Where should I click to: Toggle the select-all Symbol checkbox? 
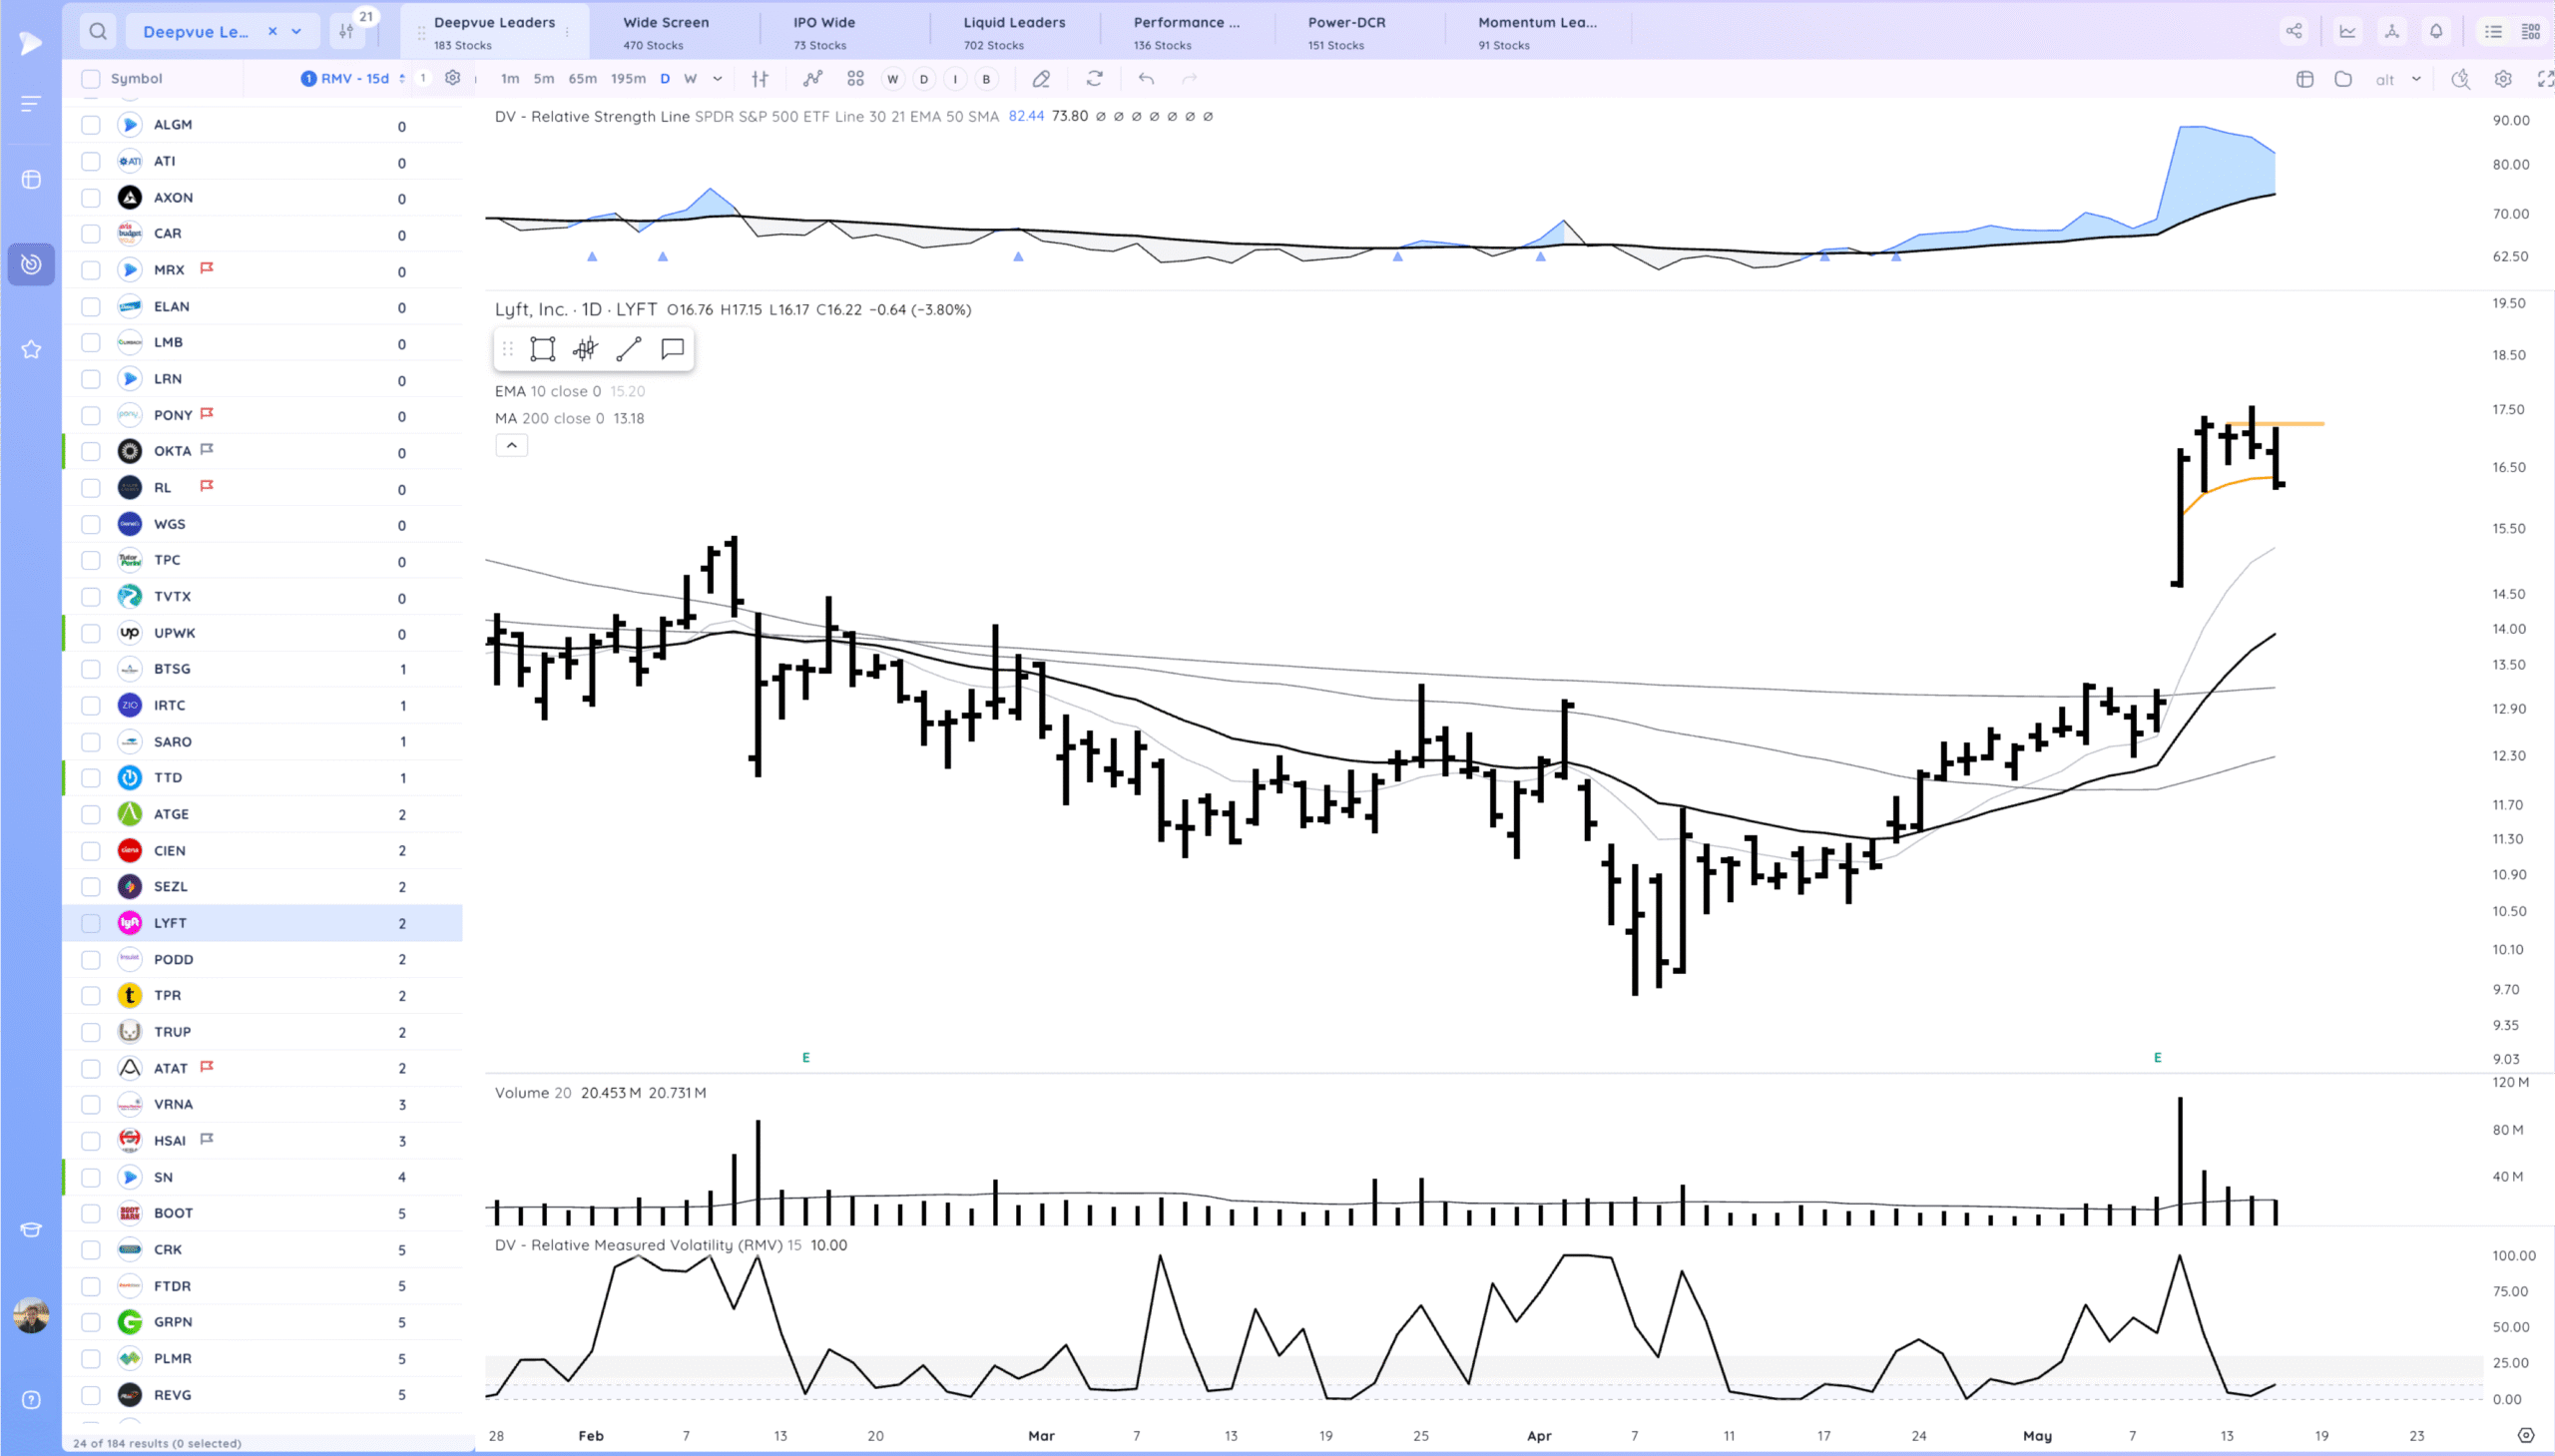91,79
